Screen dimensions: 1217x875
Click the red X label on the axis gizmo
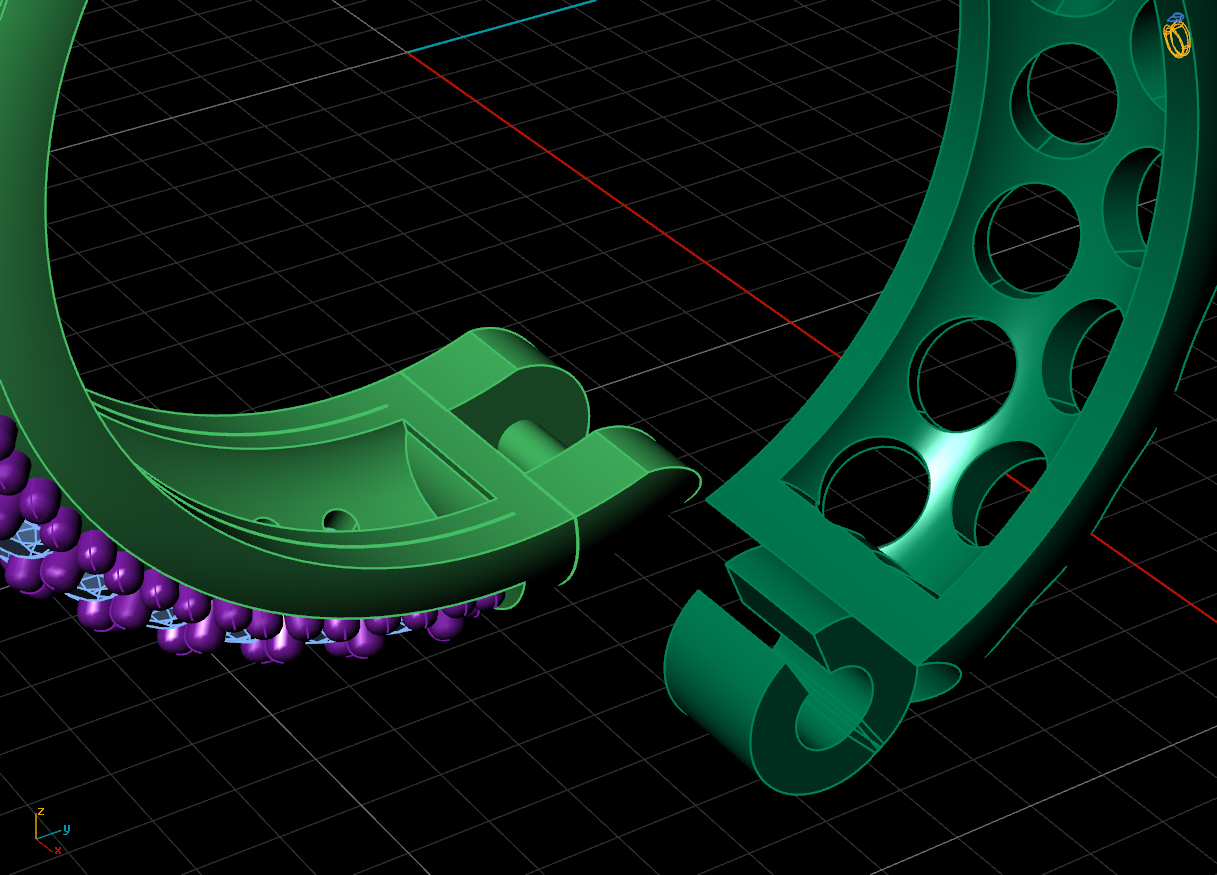coord(58,852)
